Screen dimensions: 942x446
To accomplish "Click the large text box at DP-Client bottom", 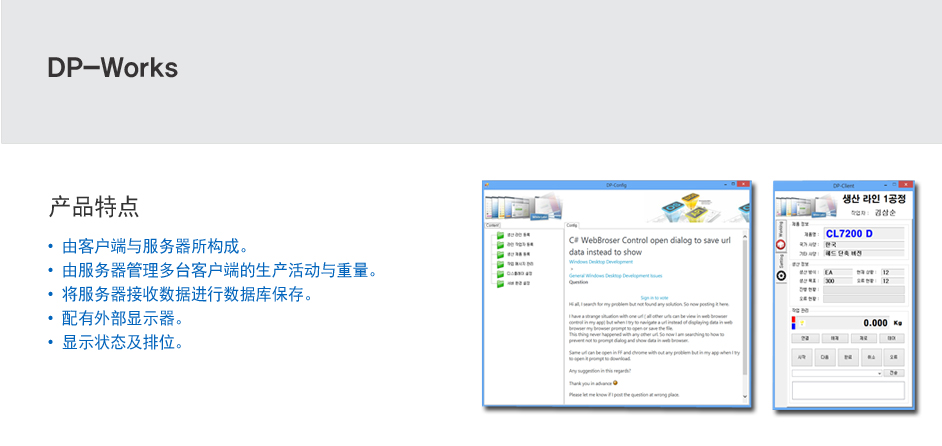I will pos(849,392).
